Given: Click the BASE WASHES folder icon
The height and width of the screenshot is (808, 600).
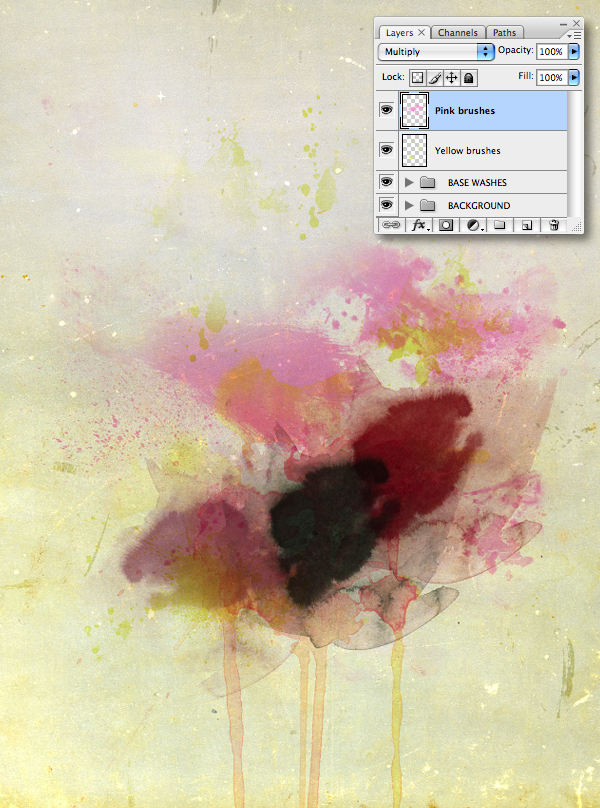Looking at the screenshot, I should (427, 182).
